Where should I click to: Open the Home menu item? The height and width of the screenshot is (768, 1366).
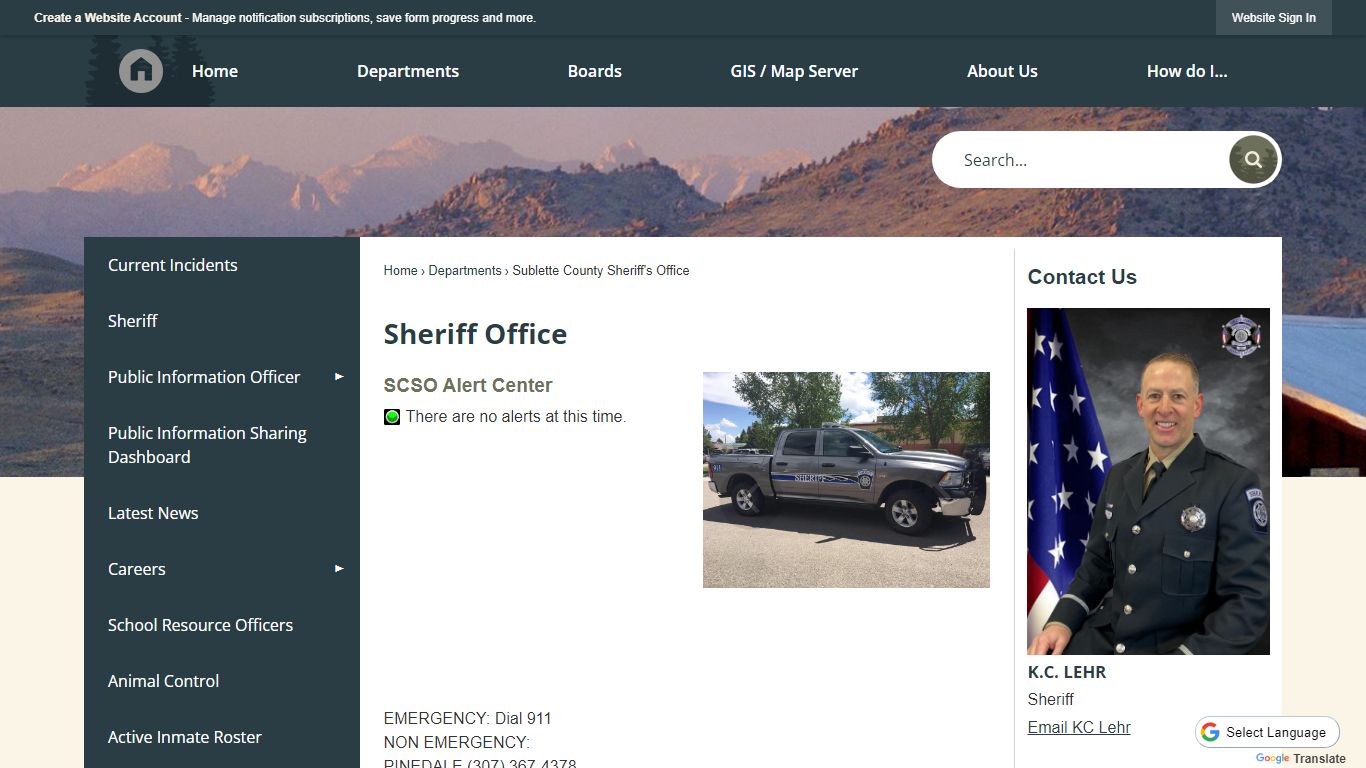click(215, 71)
